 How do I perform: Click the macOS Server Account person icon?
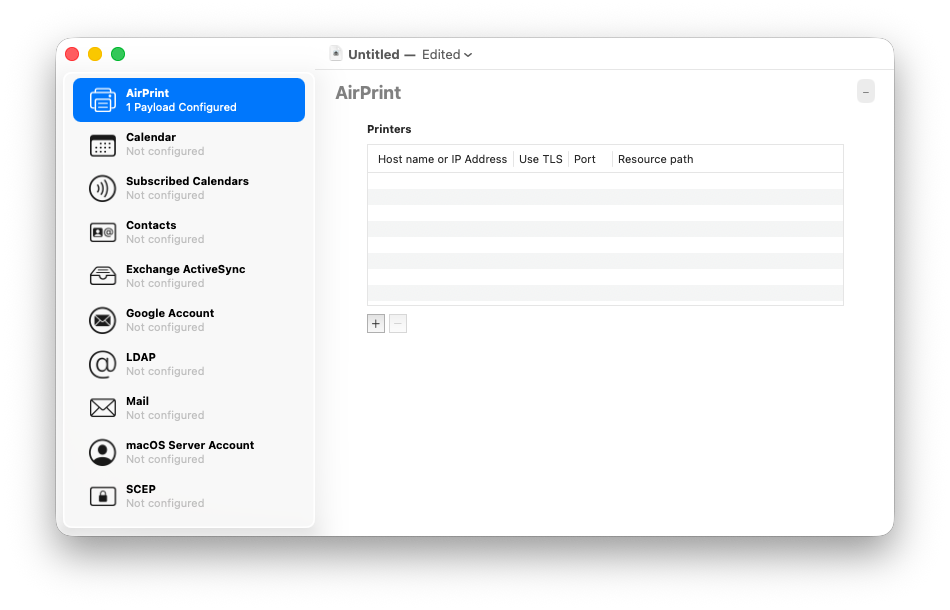click(102, 452)
